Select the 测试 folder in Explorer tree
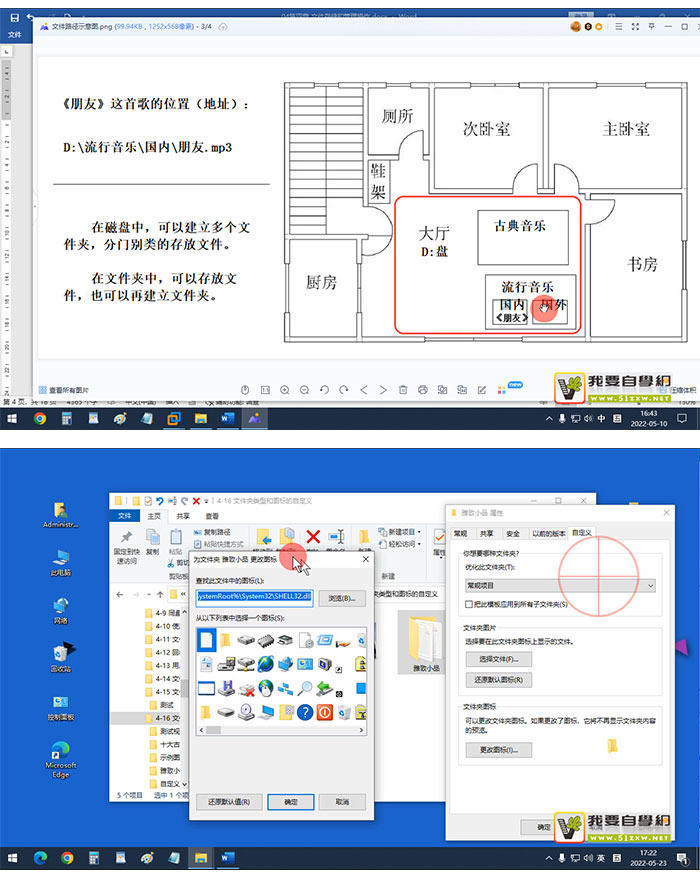 [162, 705]
